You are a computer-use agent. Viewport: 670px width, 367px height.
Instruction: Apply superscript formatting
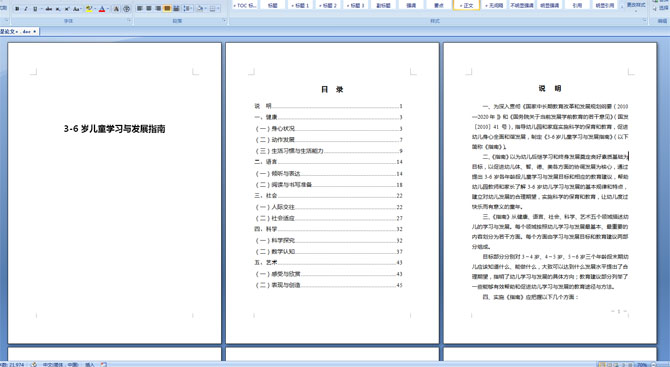(67, 9)
